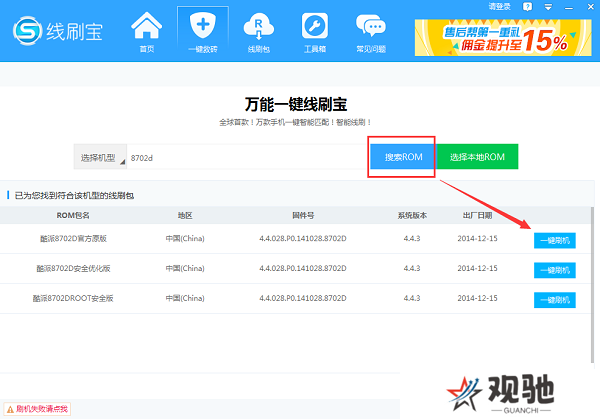Click the 出厂日期 column header
The image size is (600, 419).
click(x=477, y=215)
